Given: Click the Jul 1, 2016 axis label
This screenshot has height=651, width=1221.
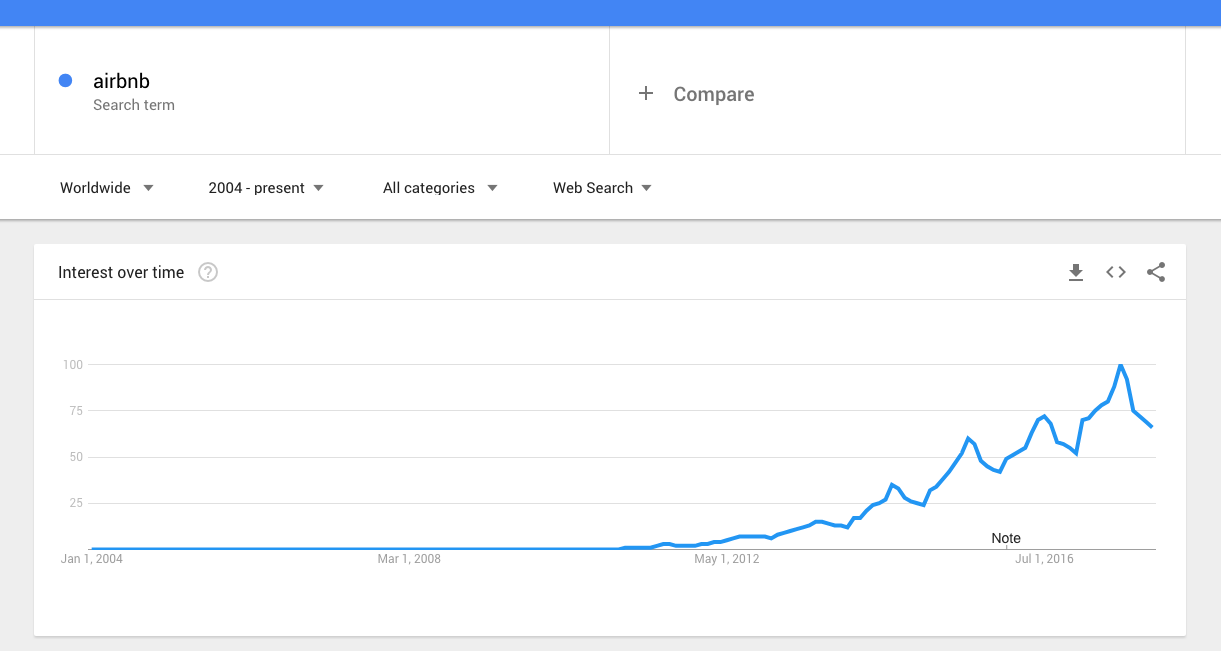Looking at the screenshot, I should pyautogui.click(x=1044, y=559).
